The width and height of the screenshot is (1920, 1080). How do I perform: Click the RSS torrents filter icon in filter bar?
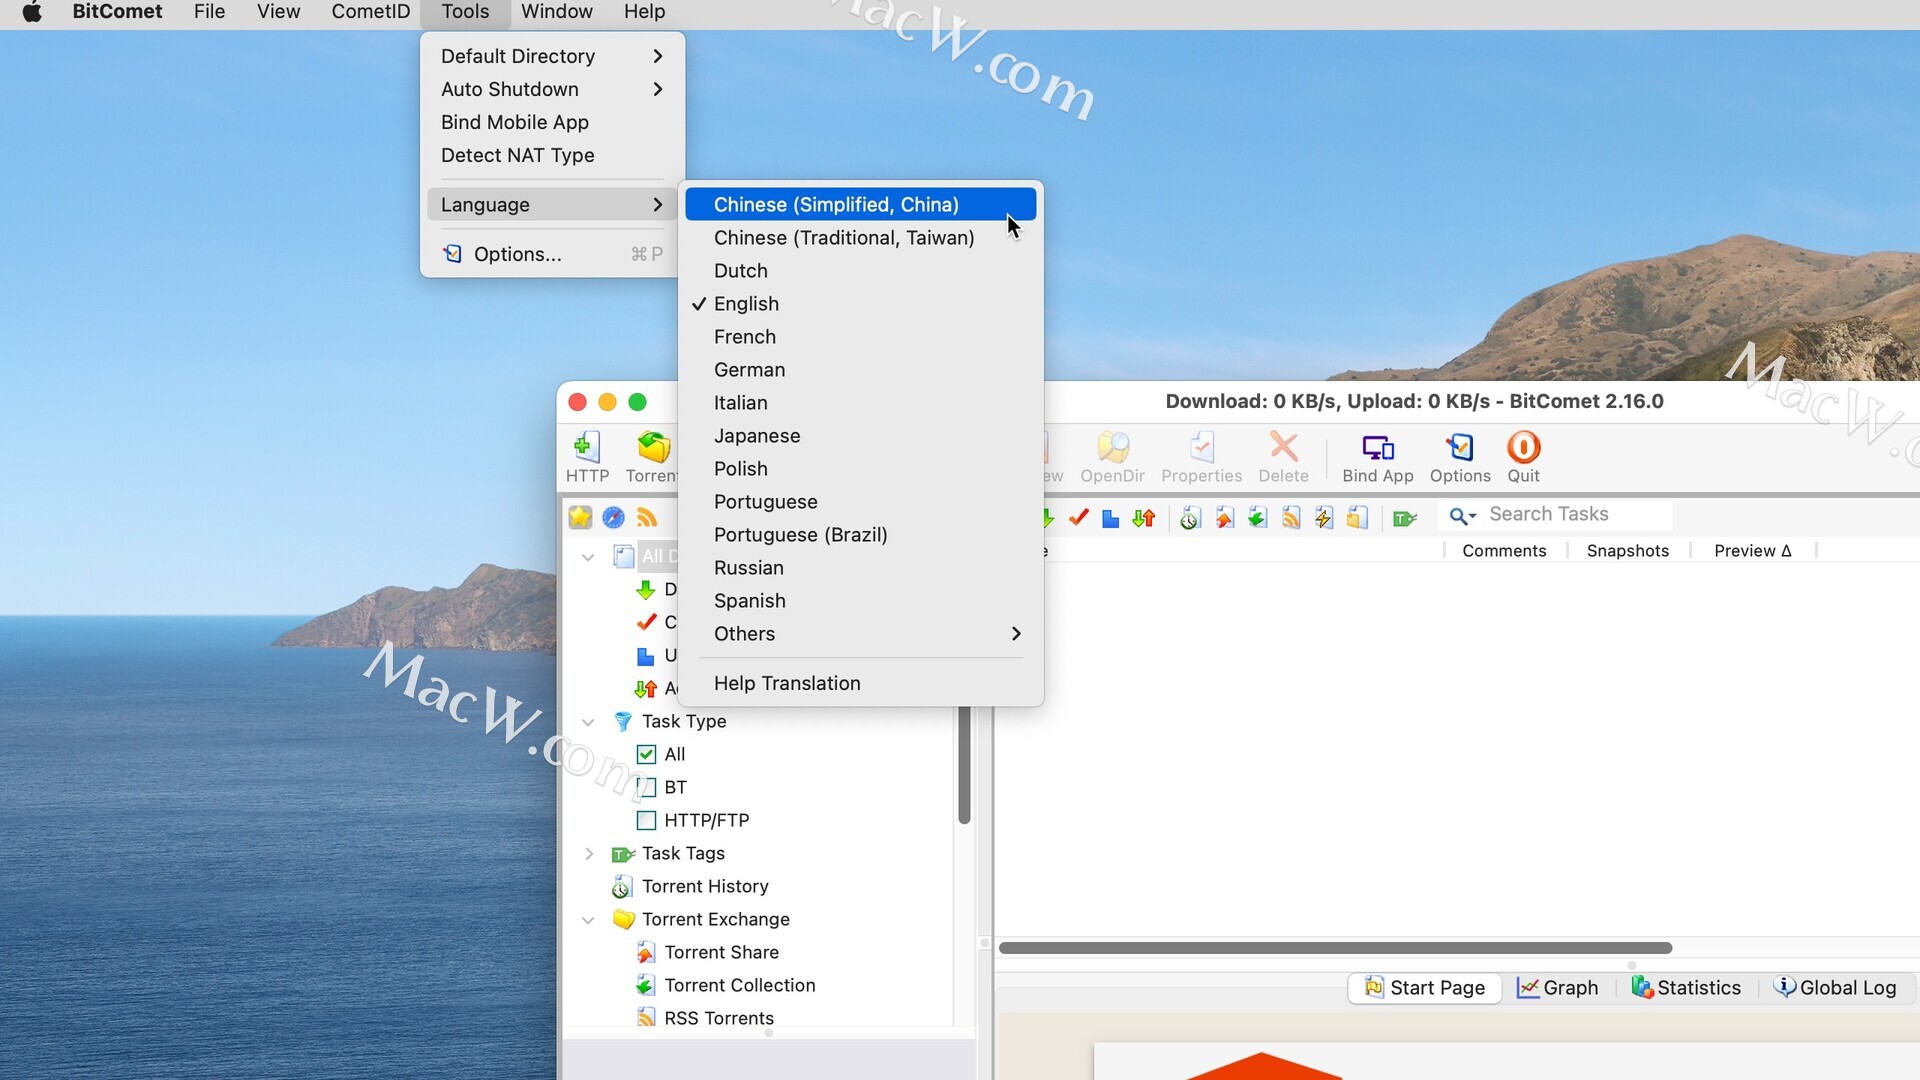tap(1291, 518)
